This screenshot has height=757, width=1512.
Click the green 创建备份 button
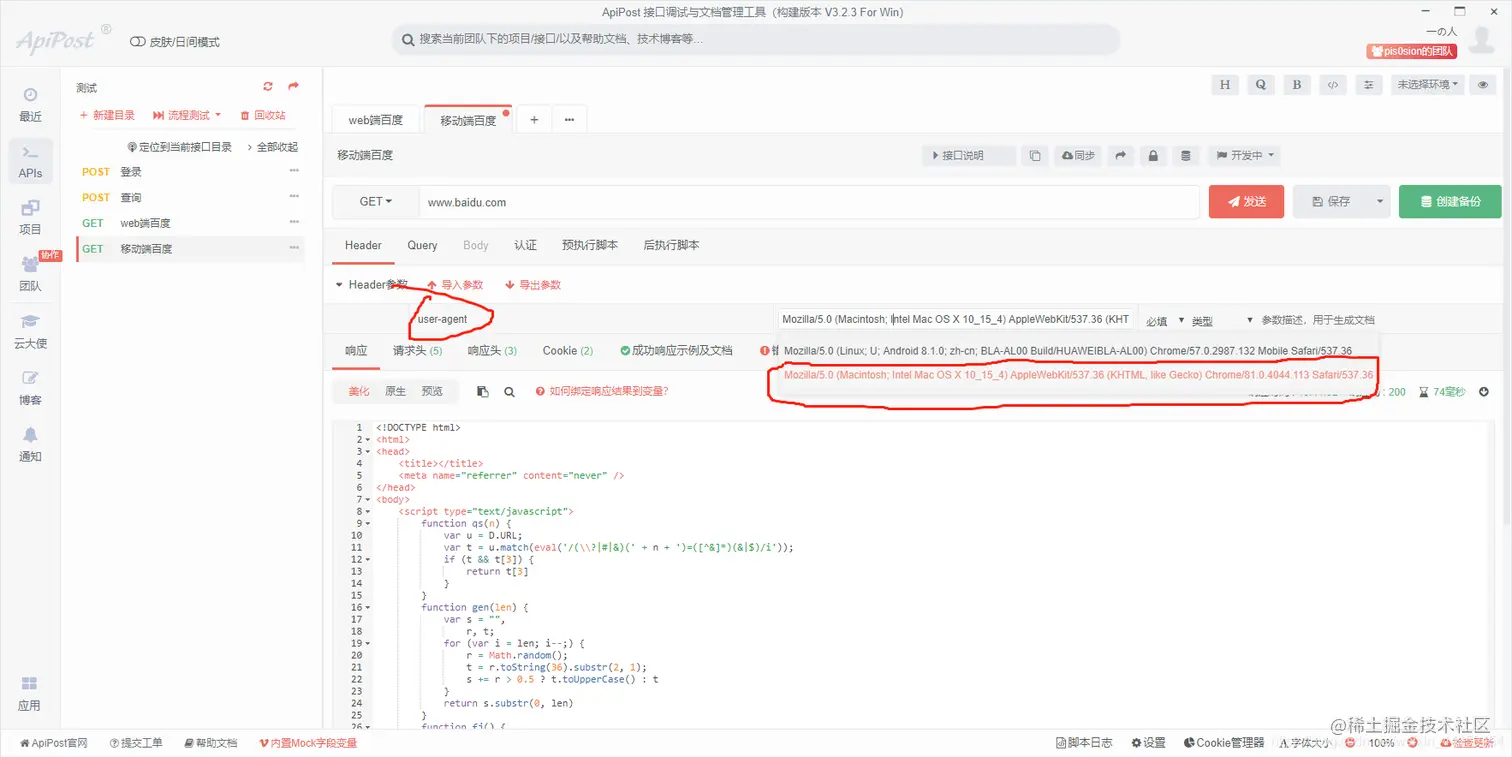[x=1451, y=202]
